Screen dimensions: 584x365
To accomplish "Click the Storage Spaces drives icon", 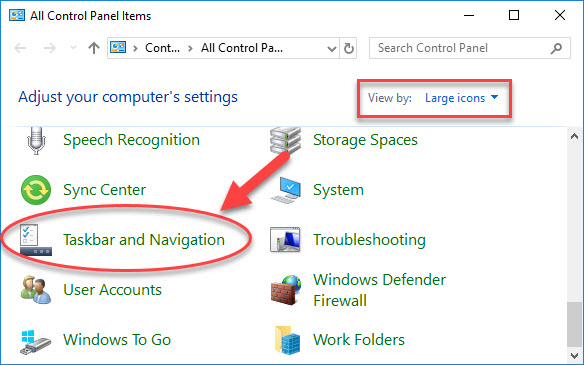I will point(285,140).
